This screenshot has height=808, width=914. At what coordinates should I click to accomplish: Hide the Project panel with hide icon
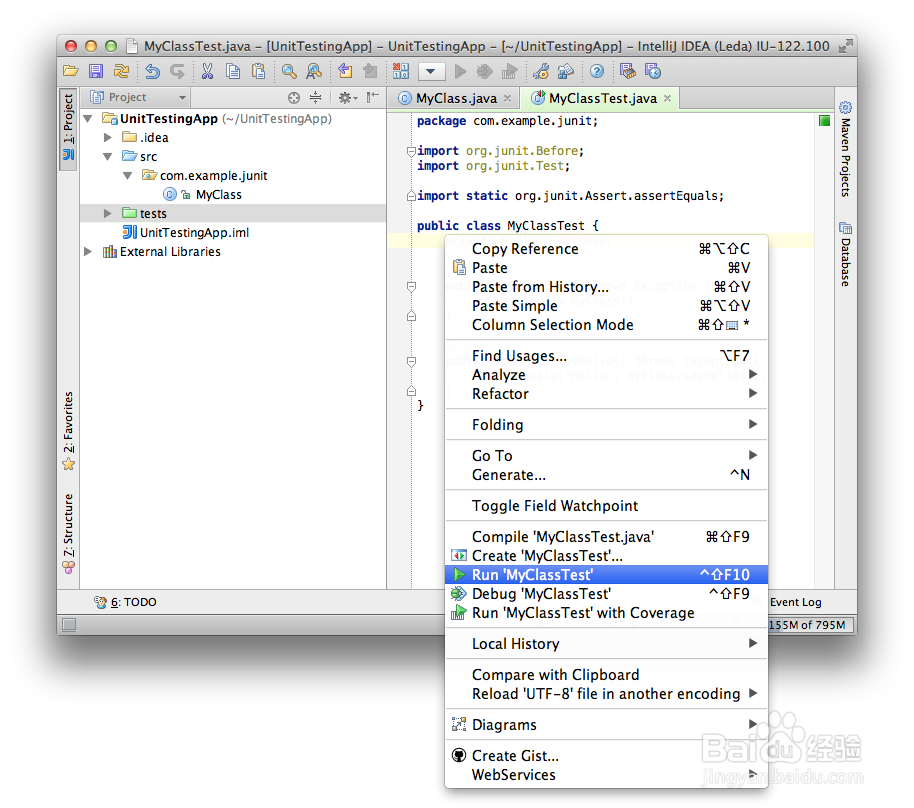[x=372, y=97]
